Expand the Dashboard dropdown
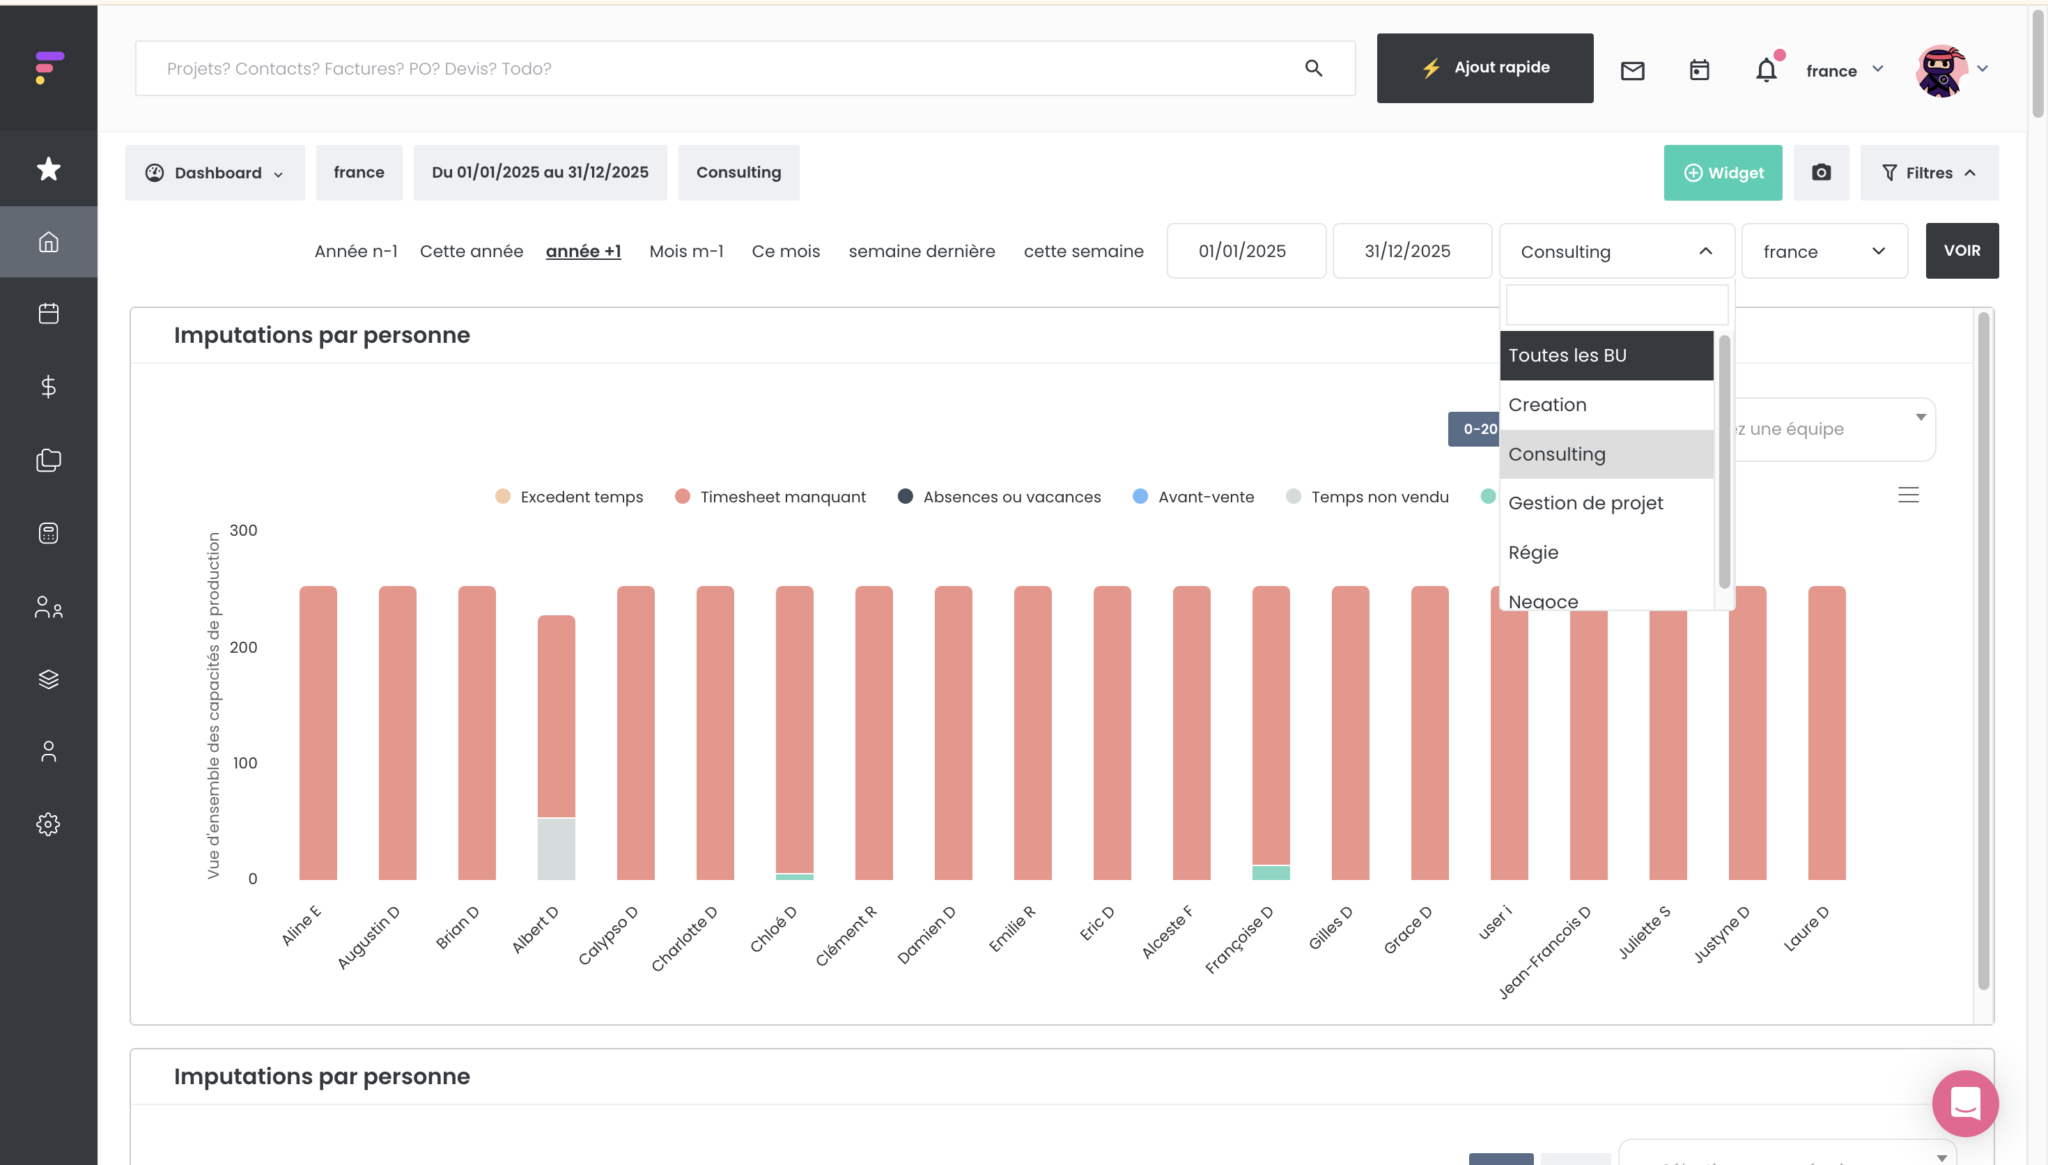This screenshot has width=2048, height=1165. click(215, 172)
